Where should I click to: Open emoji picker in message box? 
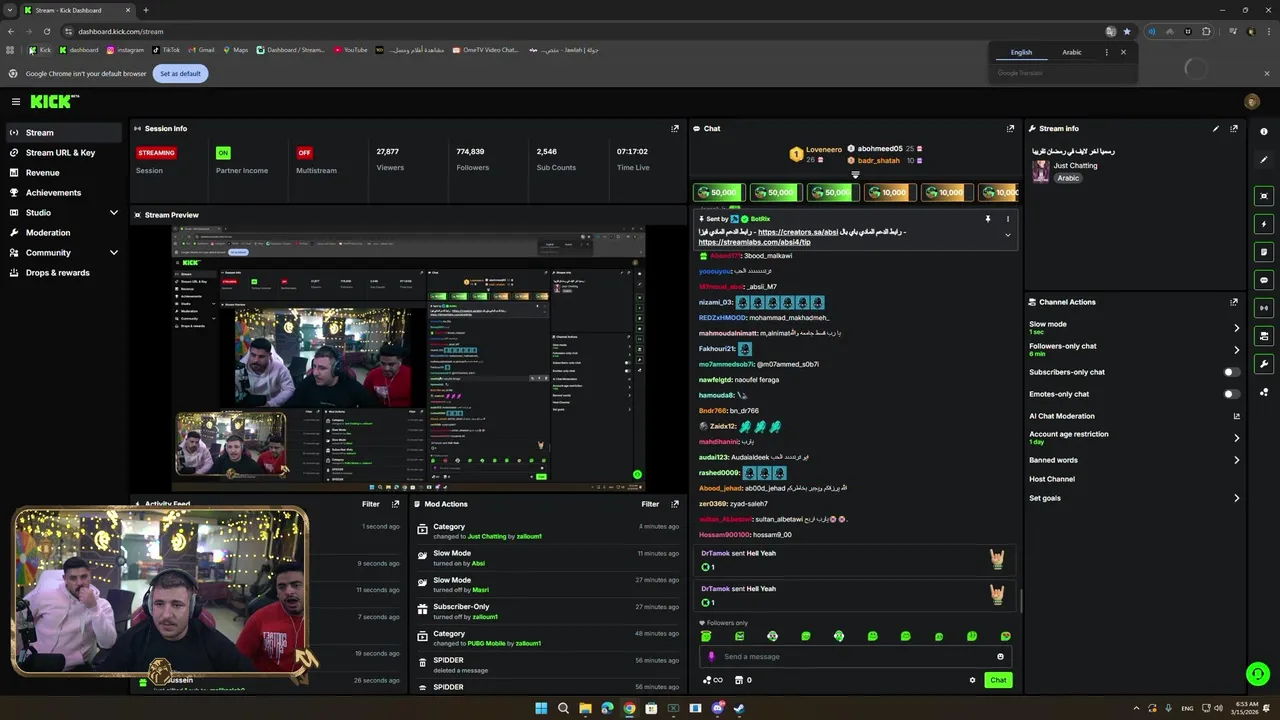1000,657
